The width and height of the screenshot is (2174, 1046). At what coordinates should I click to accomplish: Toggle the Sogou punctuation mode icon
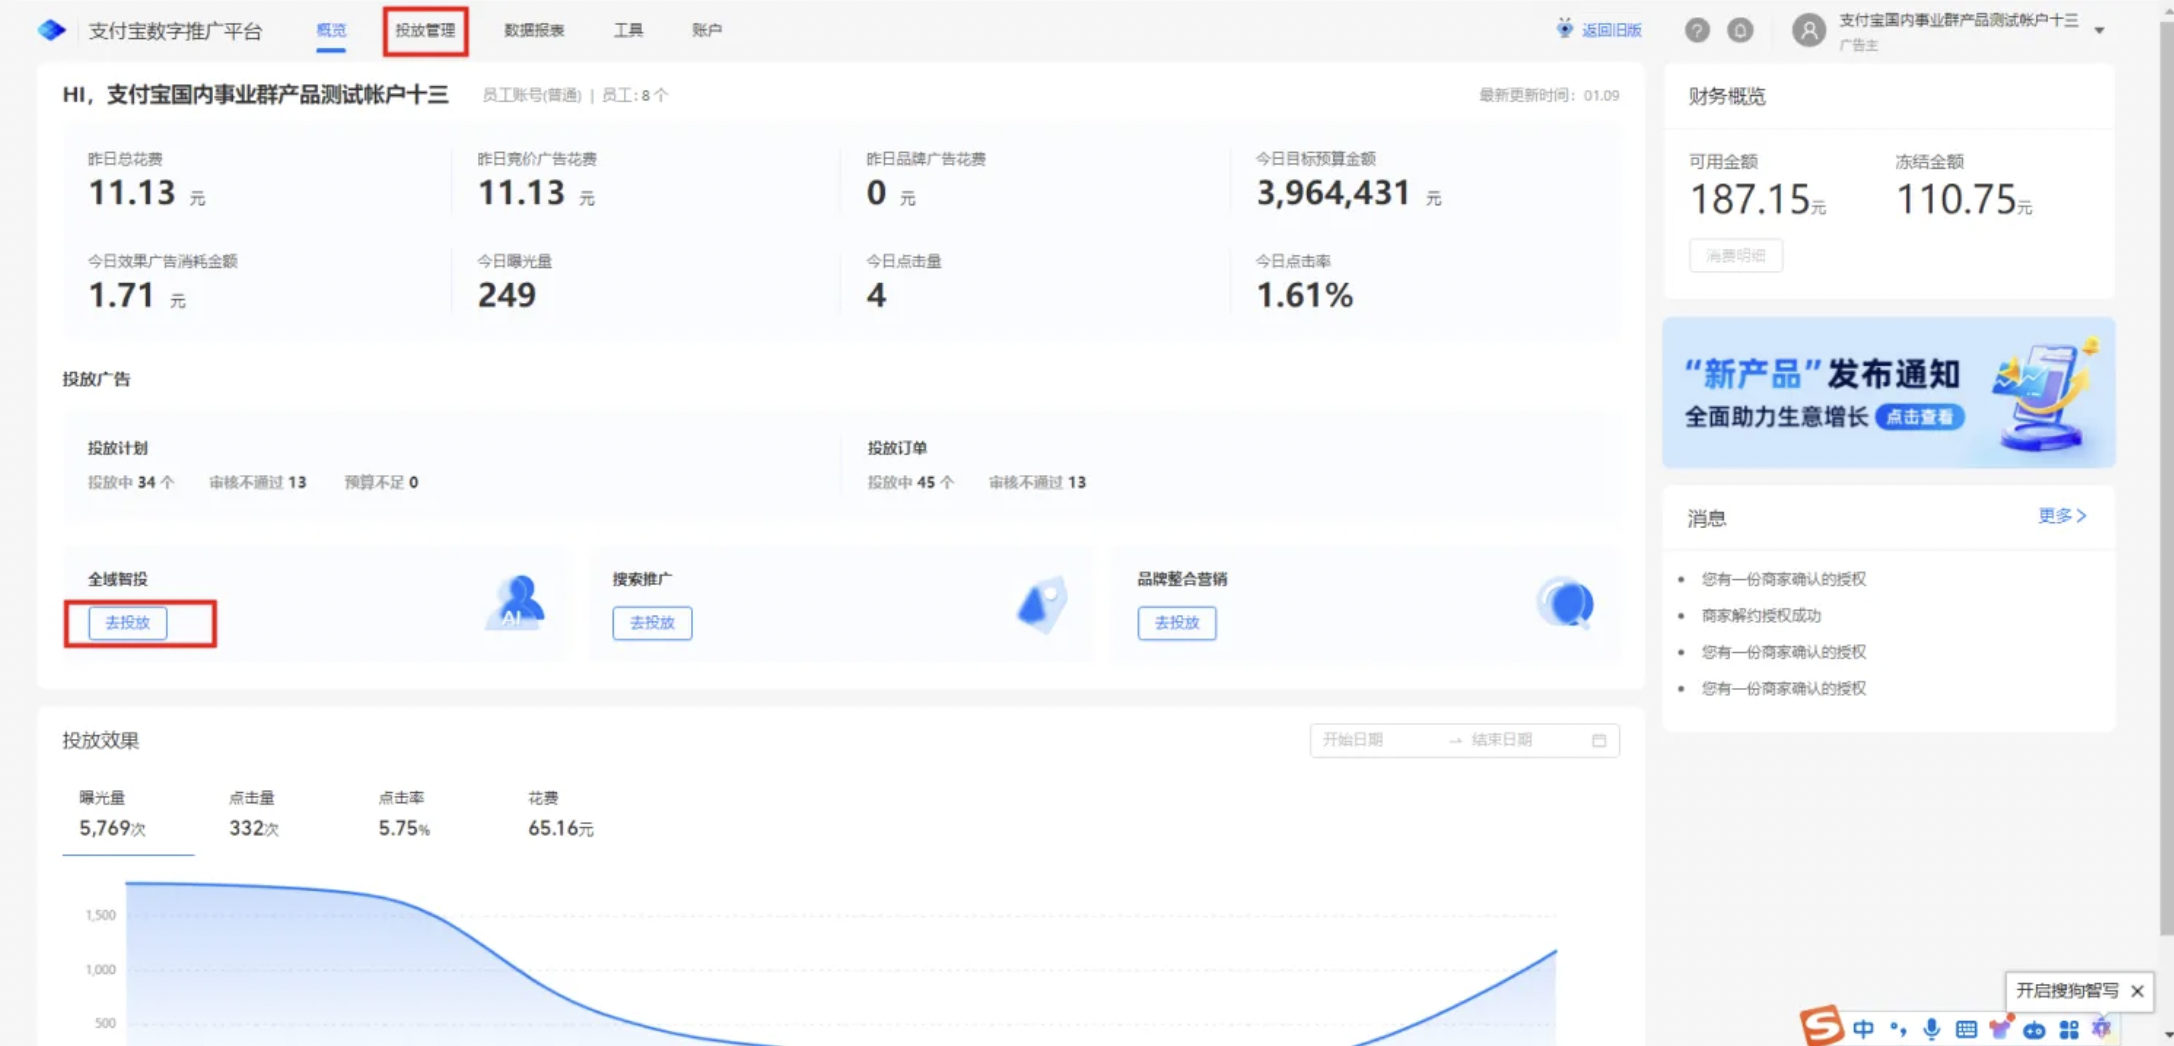(x=1897, y=1029)
